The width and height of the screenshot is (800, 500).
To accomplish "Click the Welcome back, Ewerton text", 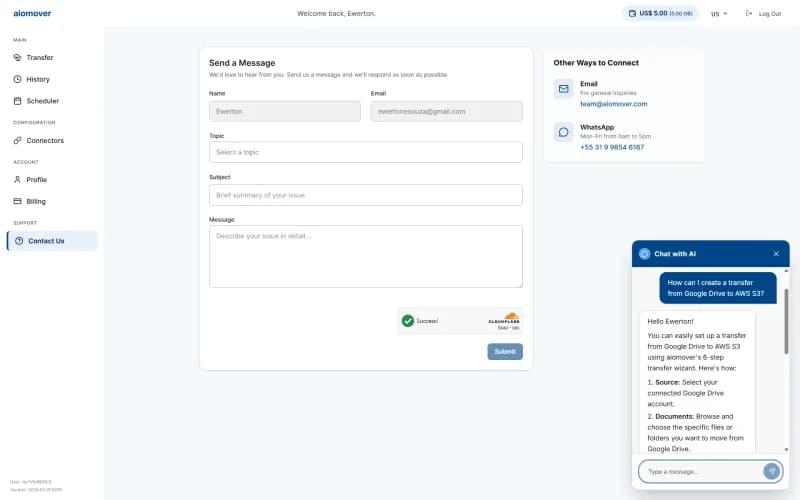I will click(336, 13).
